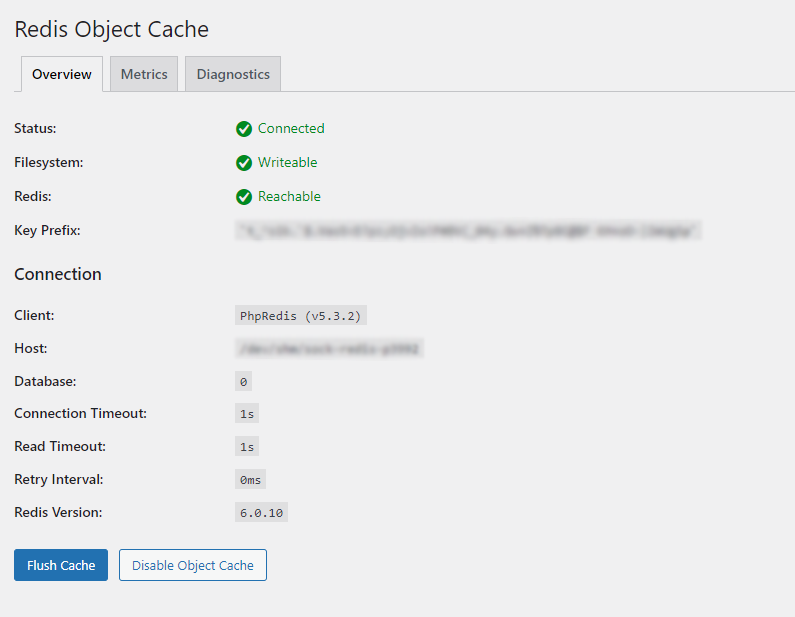This screenshot has height=617, width=795.
Task: Click the PhpRedis (v5.3.2) client value
Action: click(x=301, y=315)
